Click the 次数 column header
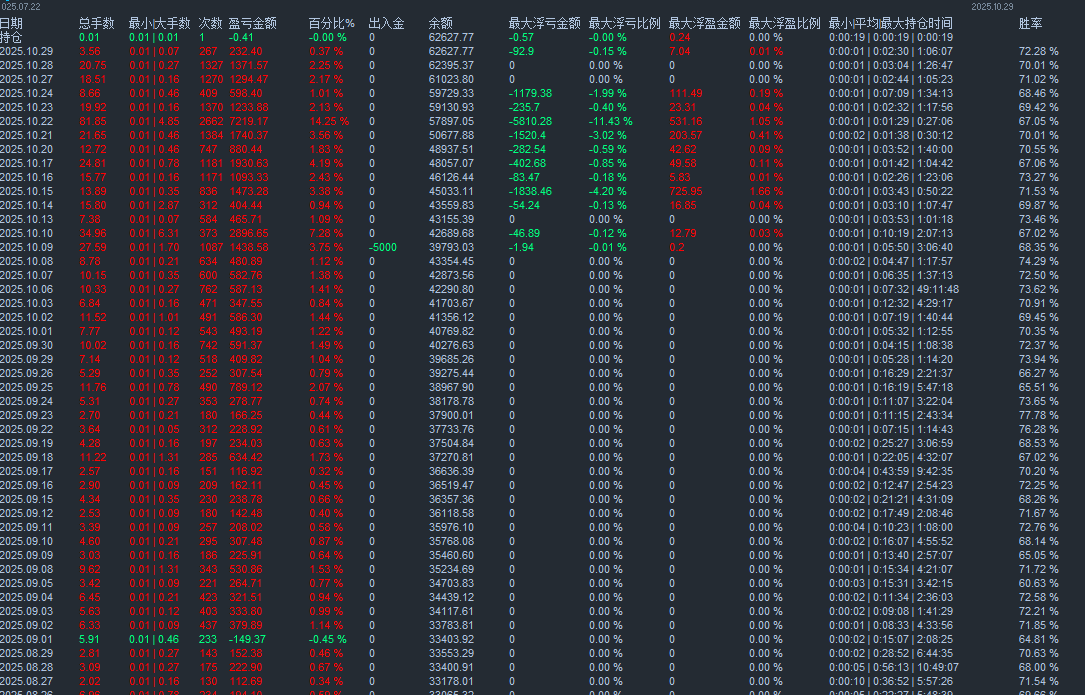This screenshot has height=695, width=1085. pyautogui.click(x=210, y=24)
